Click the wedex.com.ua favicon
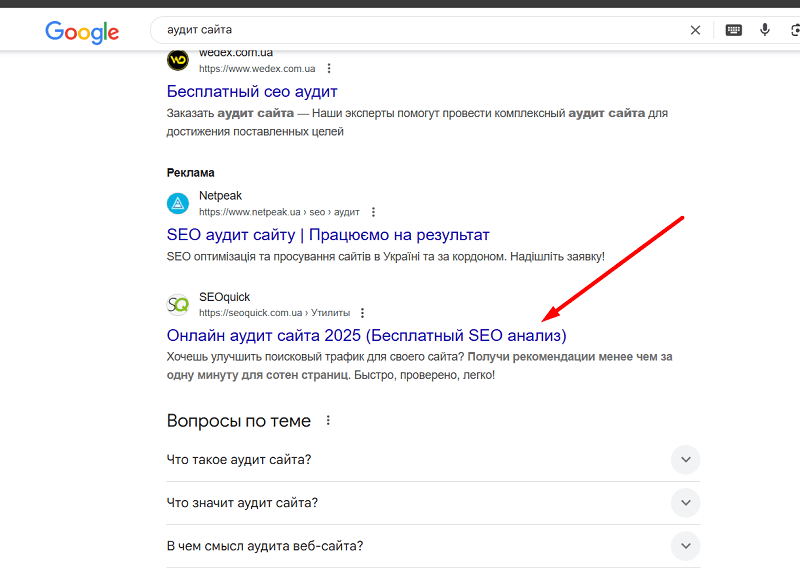Screen dimensions: 800x568 (178, 60)
